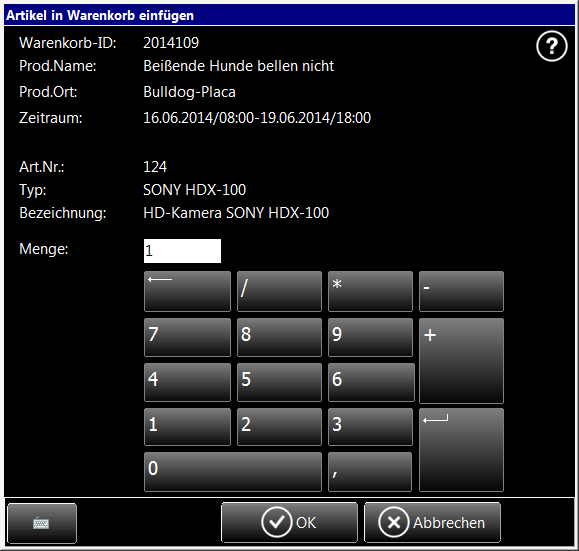Click the backspace arrow key on keypad
Viewport: 579px width, 551px height.
(x=187, y=291)
